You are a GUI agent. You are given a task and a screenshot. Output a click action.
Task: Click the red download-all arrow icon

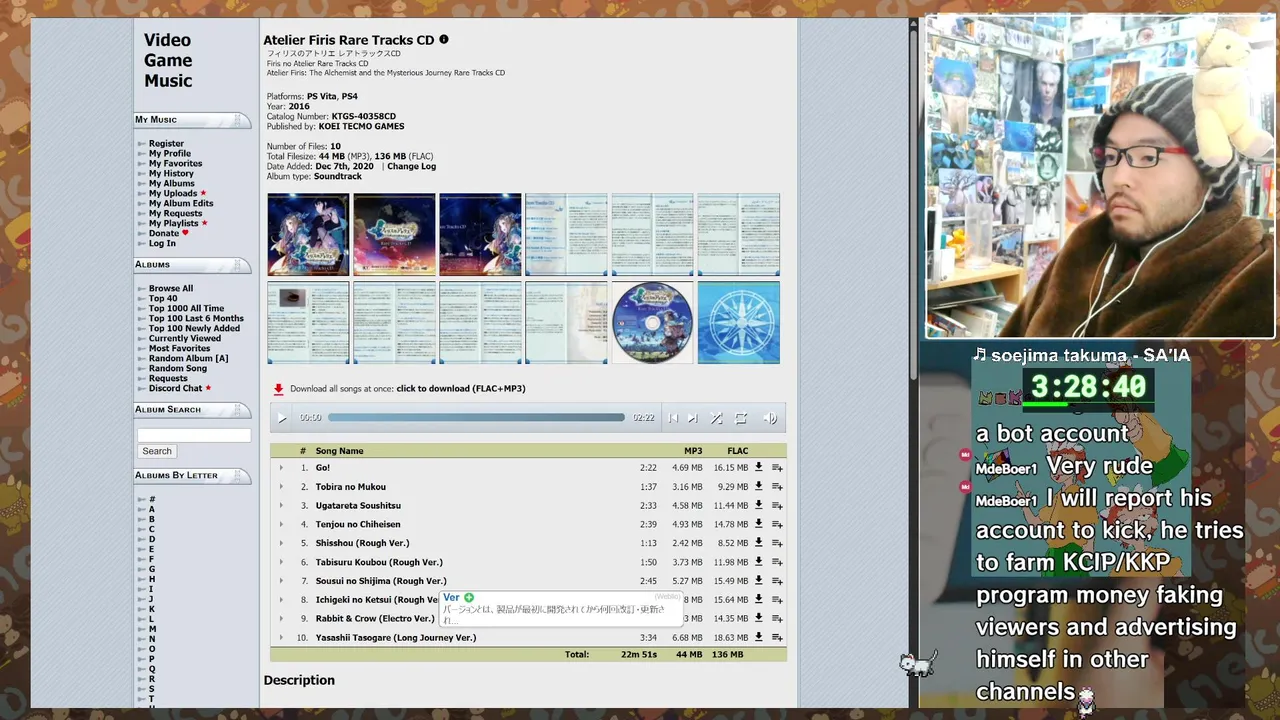[278, 389]
